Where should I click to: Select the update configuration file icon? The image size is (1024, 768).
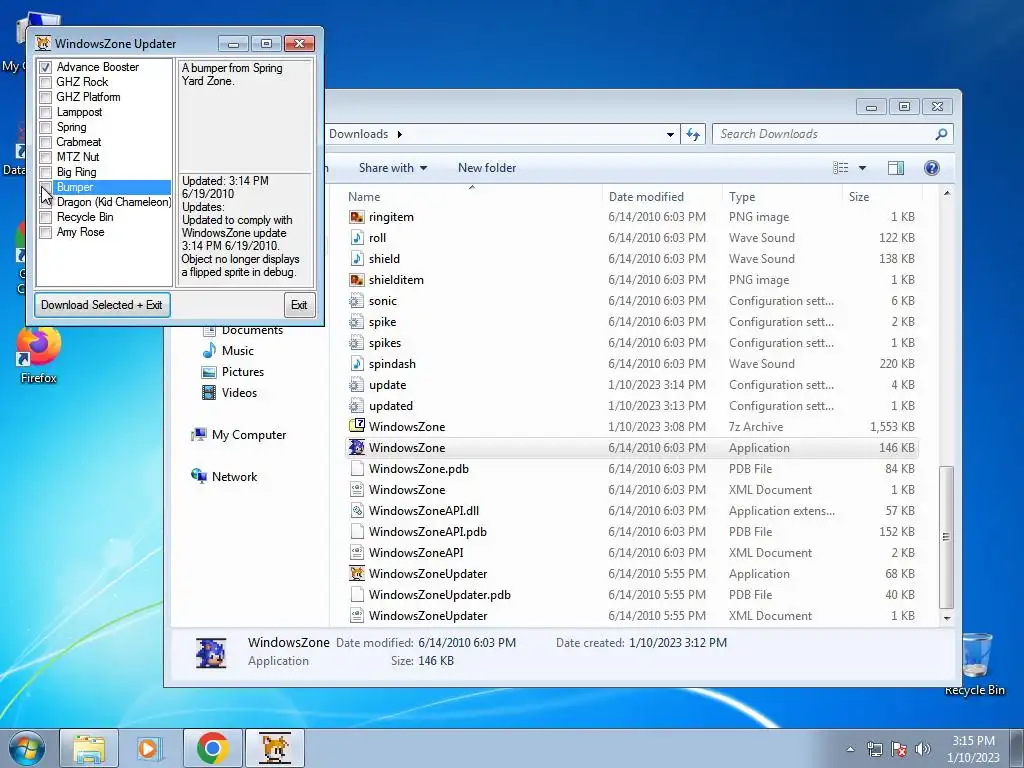357,385
